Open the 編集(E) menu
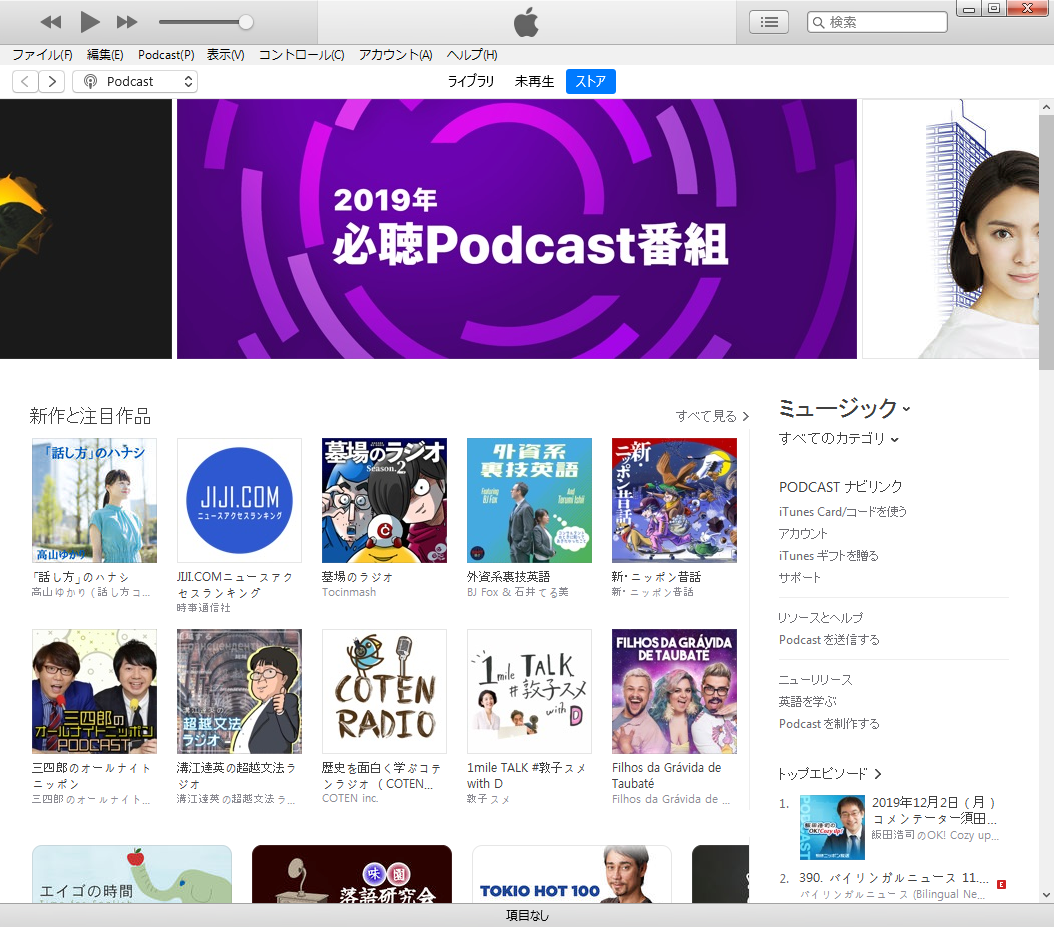Screen dimensions: 1054x927 [105, 54]
